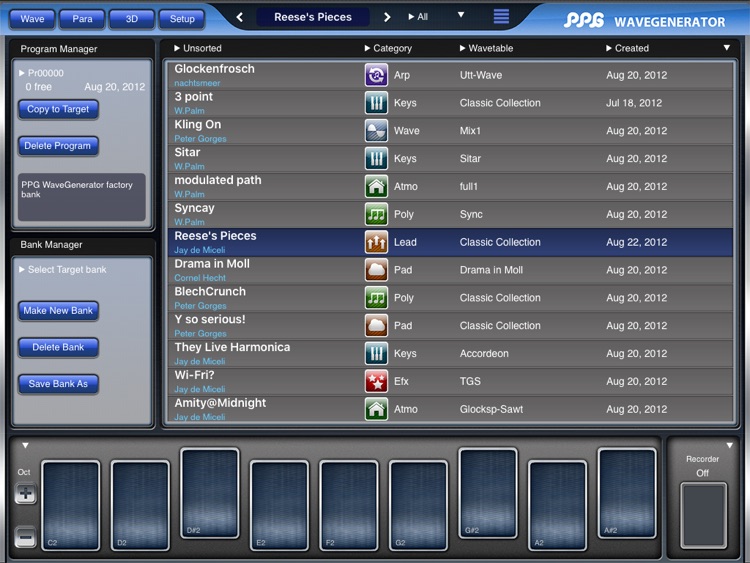Tap the D#2 key pad
750x563 pixels.
coord(210,493)
